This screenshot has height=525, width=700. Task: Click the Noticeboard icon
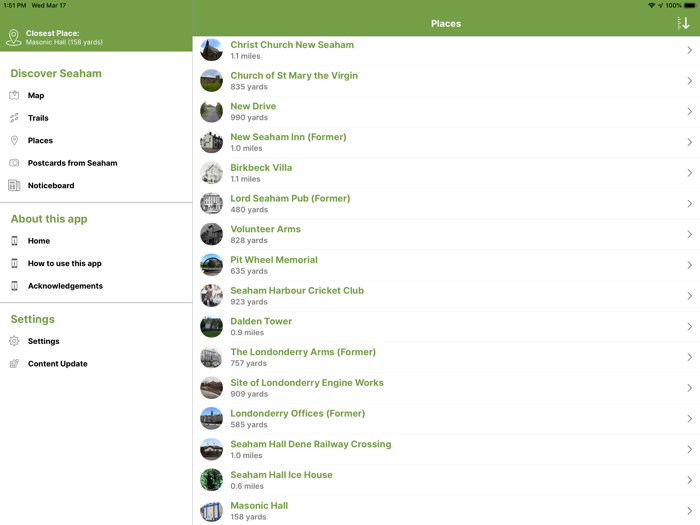tap(14, 185)
